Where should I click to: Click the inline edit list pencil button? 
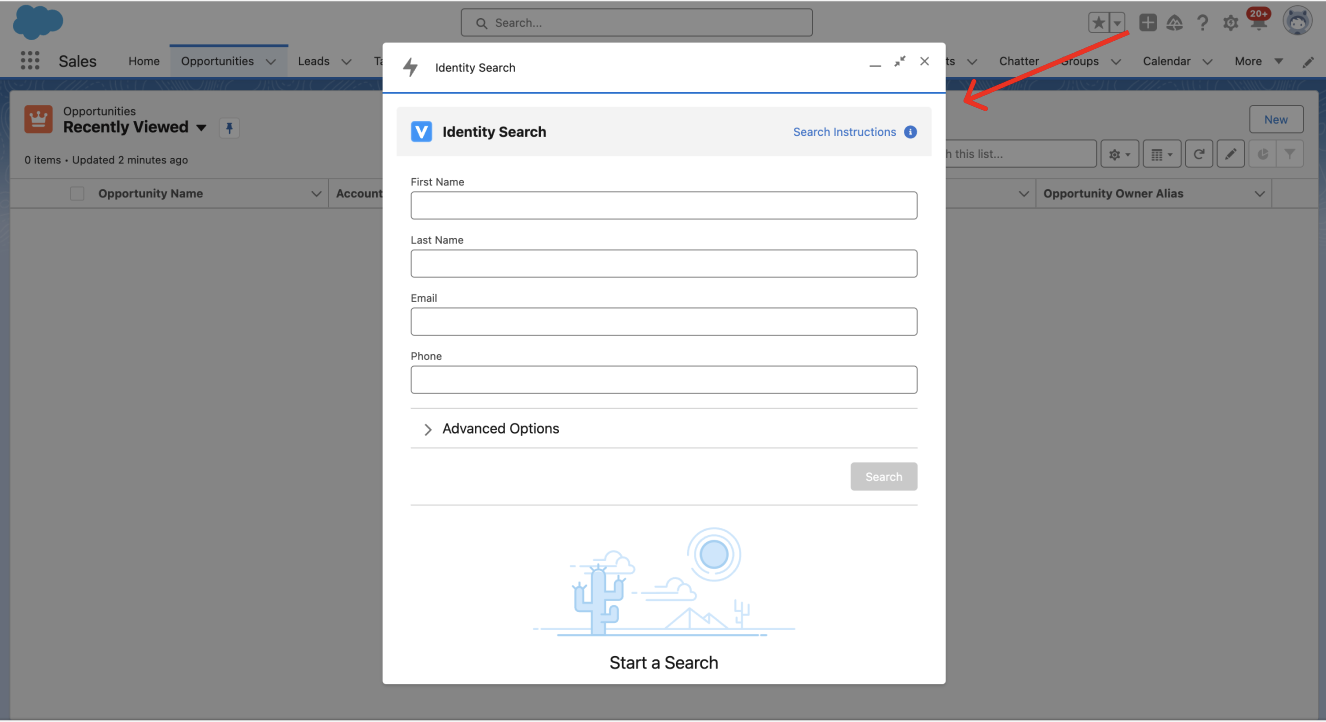pos(1232,154)
